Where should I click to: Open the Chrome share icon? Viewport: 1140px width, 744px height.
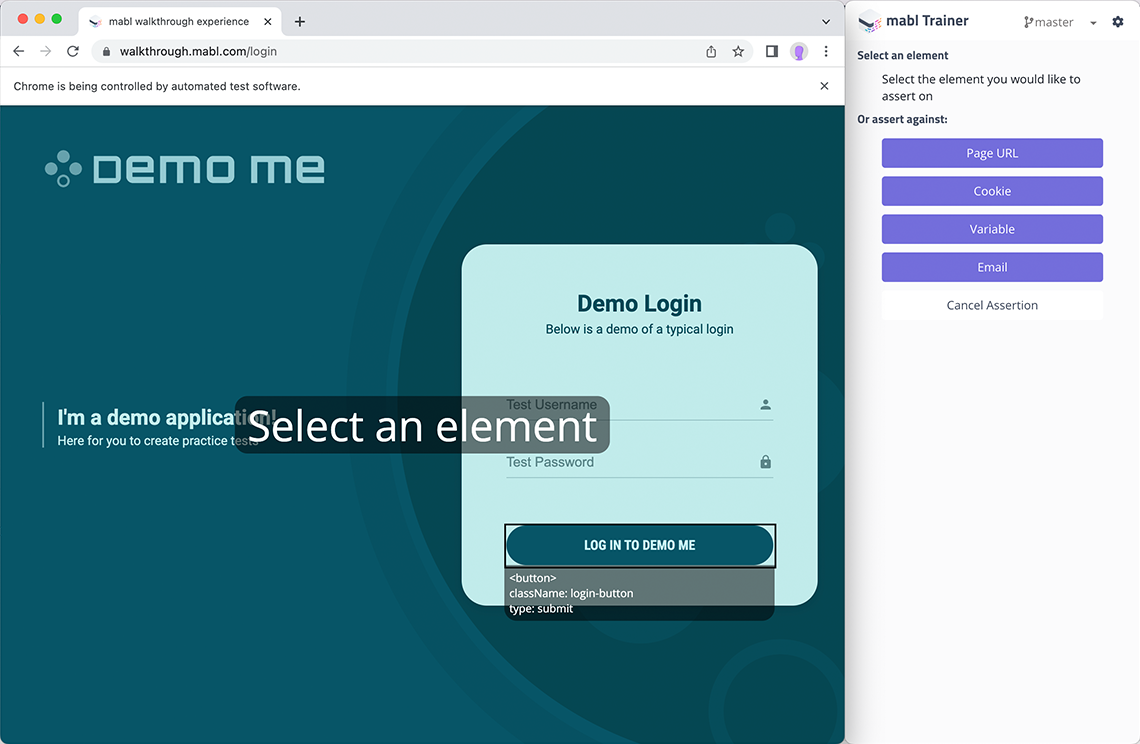[x=711, y=51]
